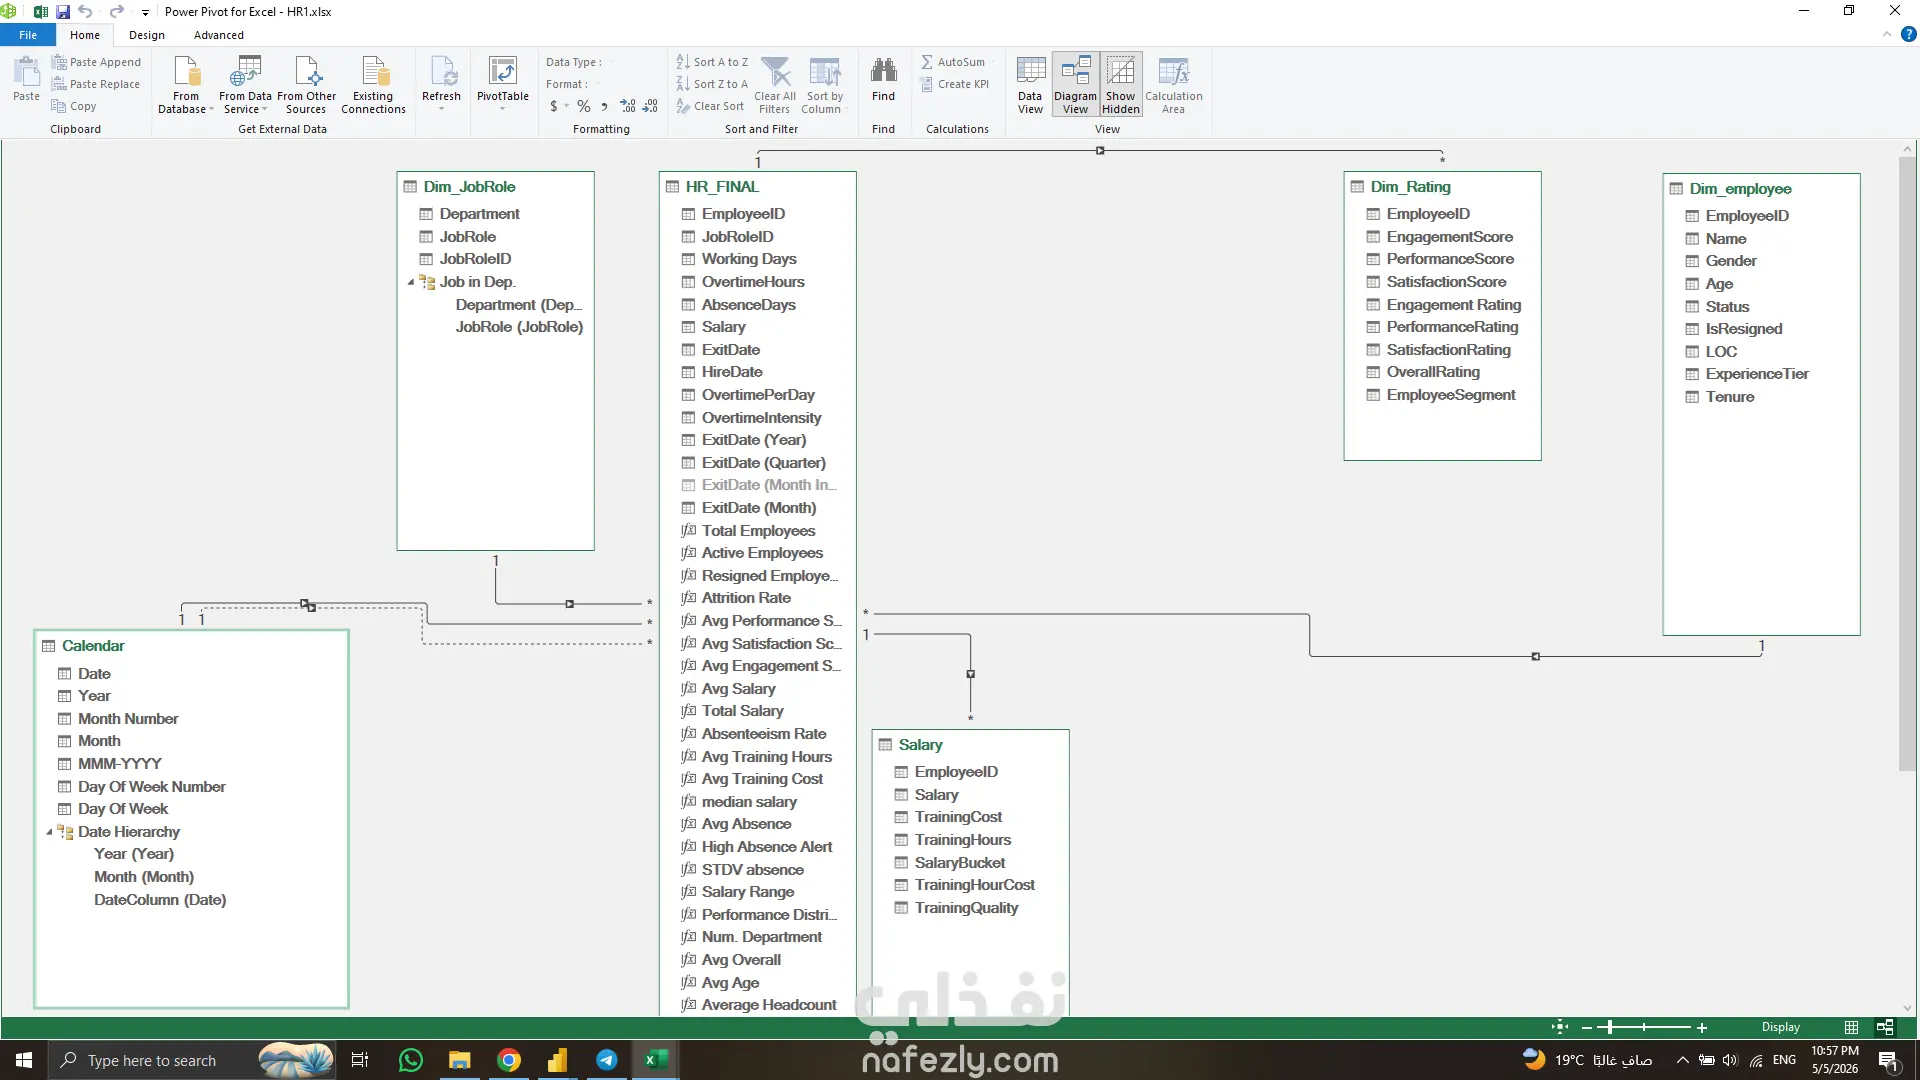Viewport: 1920px width, 1080px height.
Task: Collapse the Job in Dep. hierarchy
Action: point(411,283)
